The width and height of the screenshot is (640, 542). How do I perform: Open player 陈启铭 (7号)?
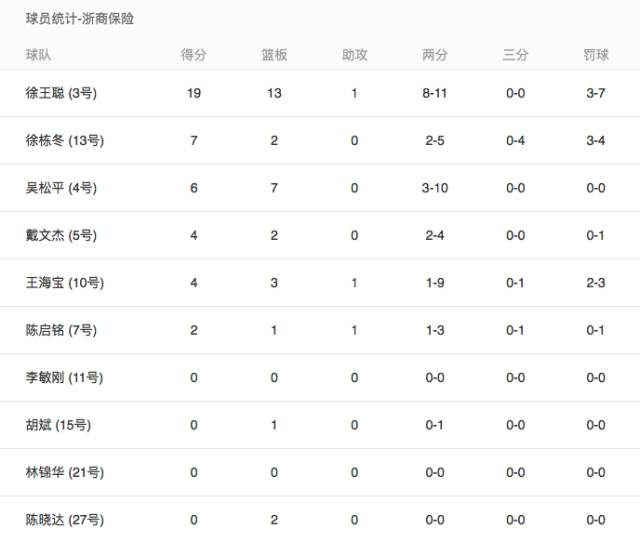[x=61, y=330]
